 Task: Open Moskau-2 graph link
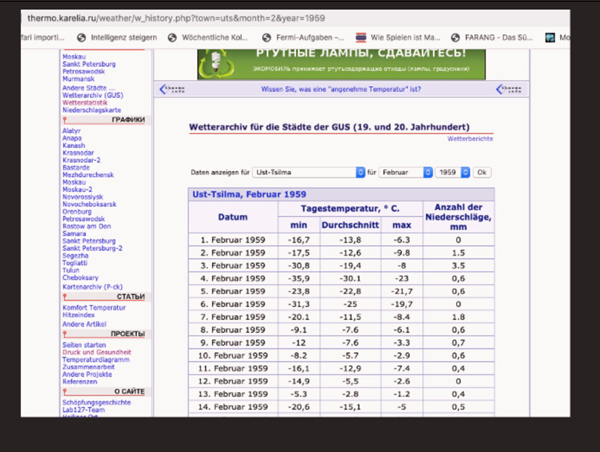point(77,189)
